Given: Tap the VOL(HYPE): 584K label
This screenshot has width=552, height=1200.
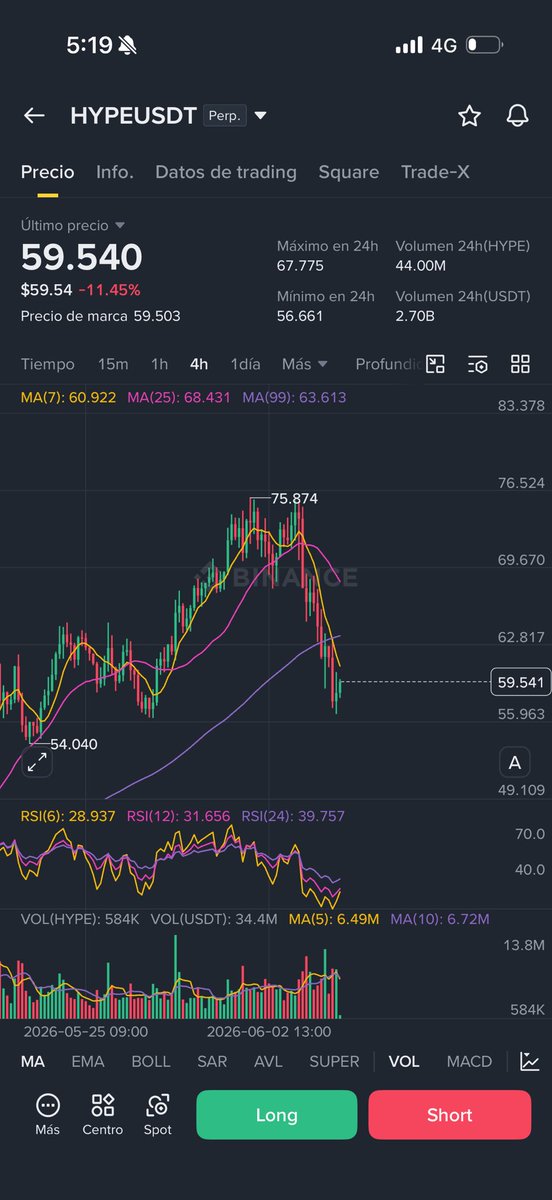Looking at the screenshot, I should (x=82, y=918).
